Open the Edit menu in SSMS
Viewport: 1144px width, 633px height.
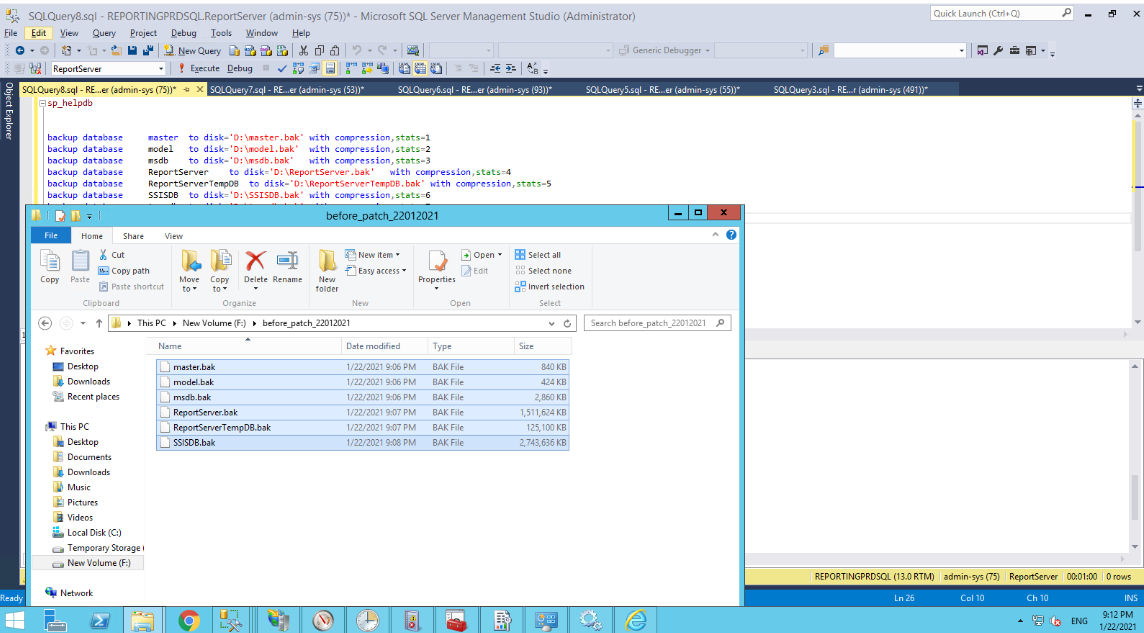click(x=39, y=33)
